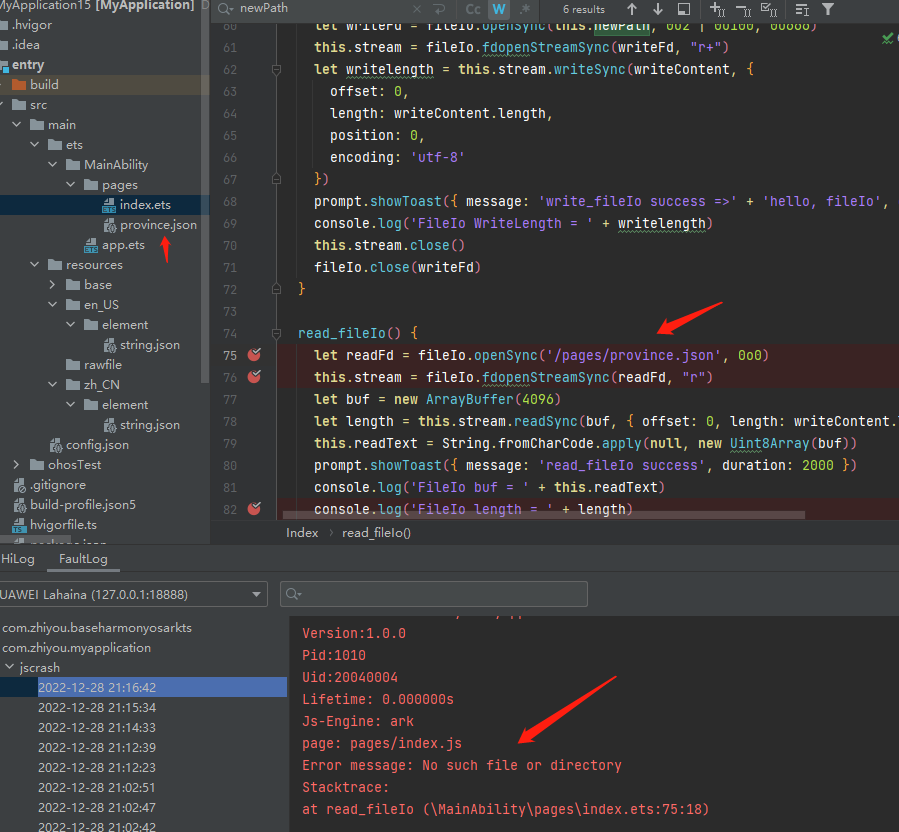Image resolution: width=899 pixels, height=832 pixels.
Task: Toggle the Regex (.*) search option
Action: tap(525, 9)
